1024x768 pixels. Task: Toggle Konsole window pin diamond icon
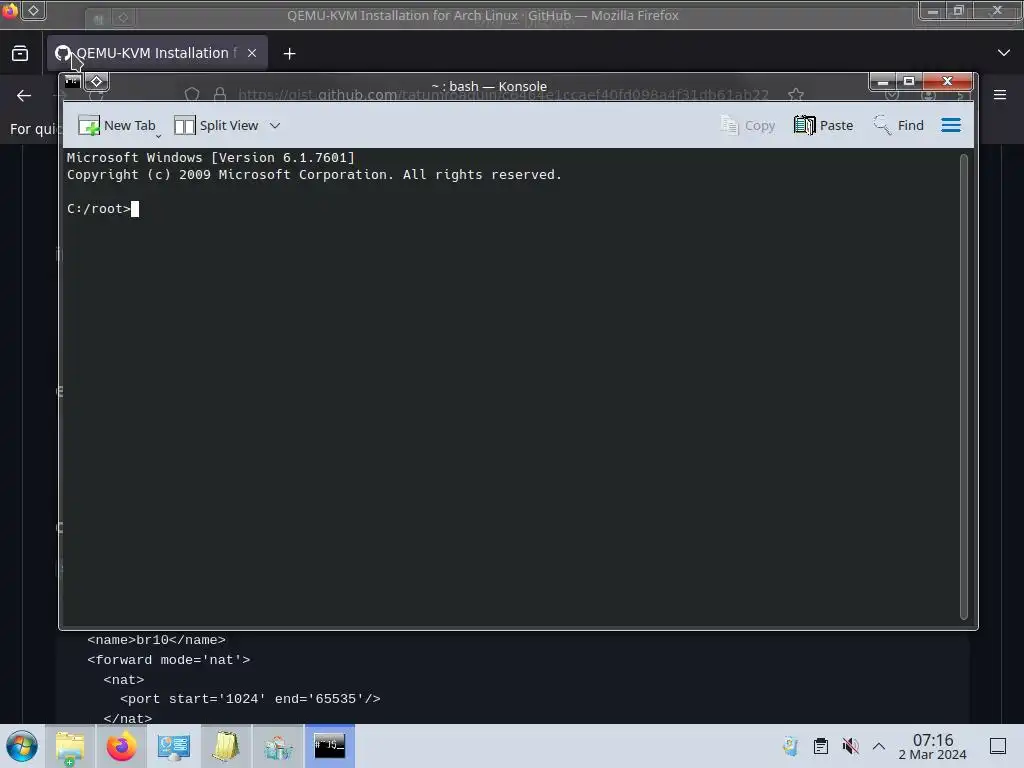click(x=96, y=82)
